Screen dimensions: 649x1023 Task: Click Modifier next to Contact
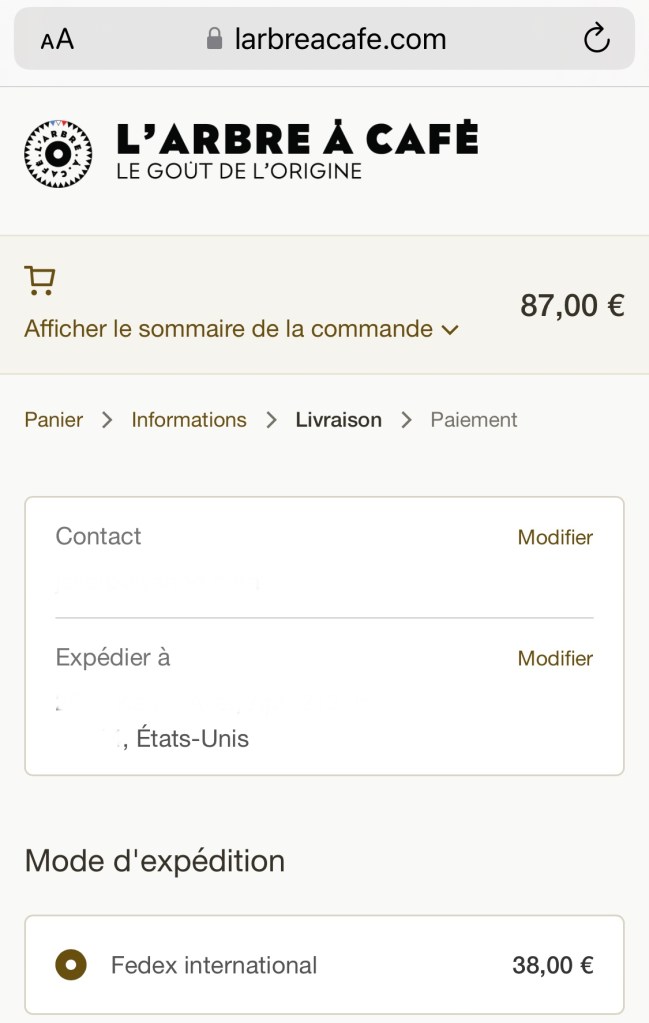coord(555,537)
